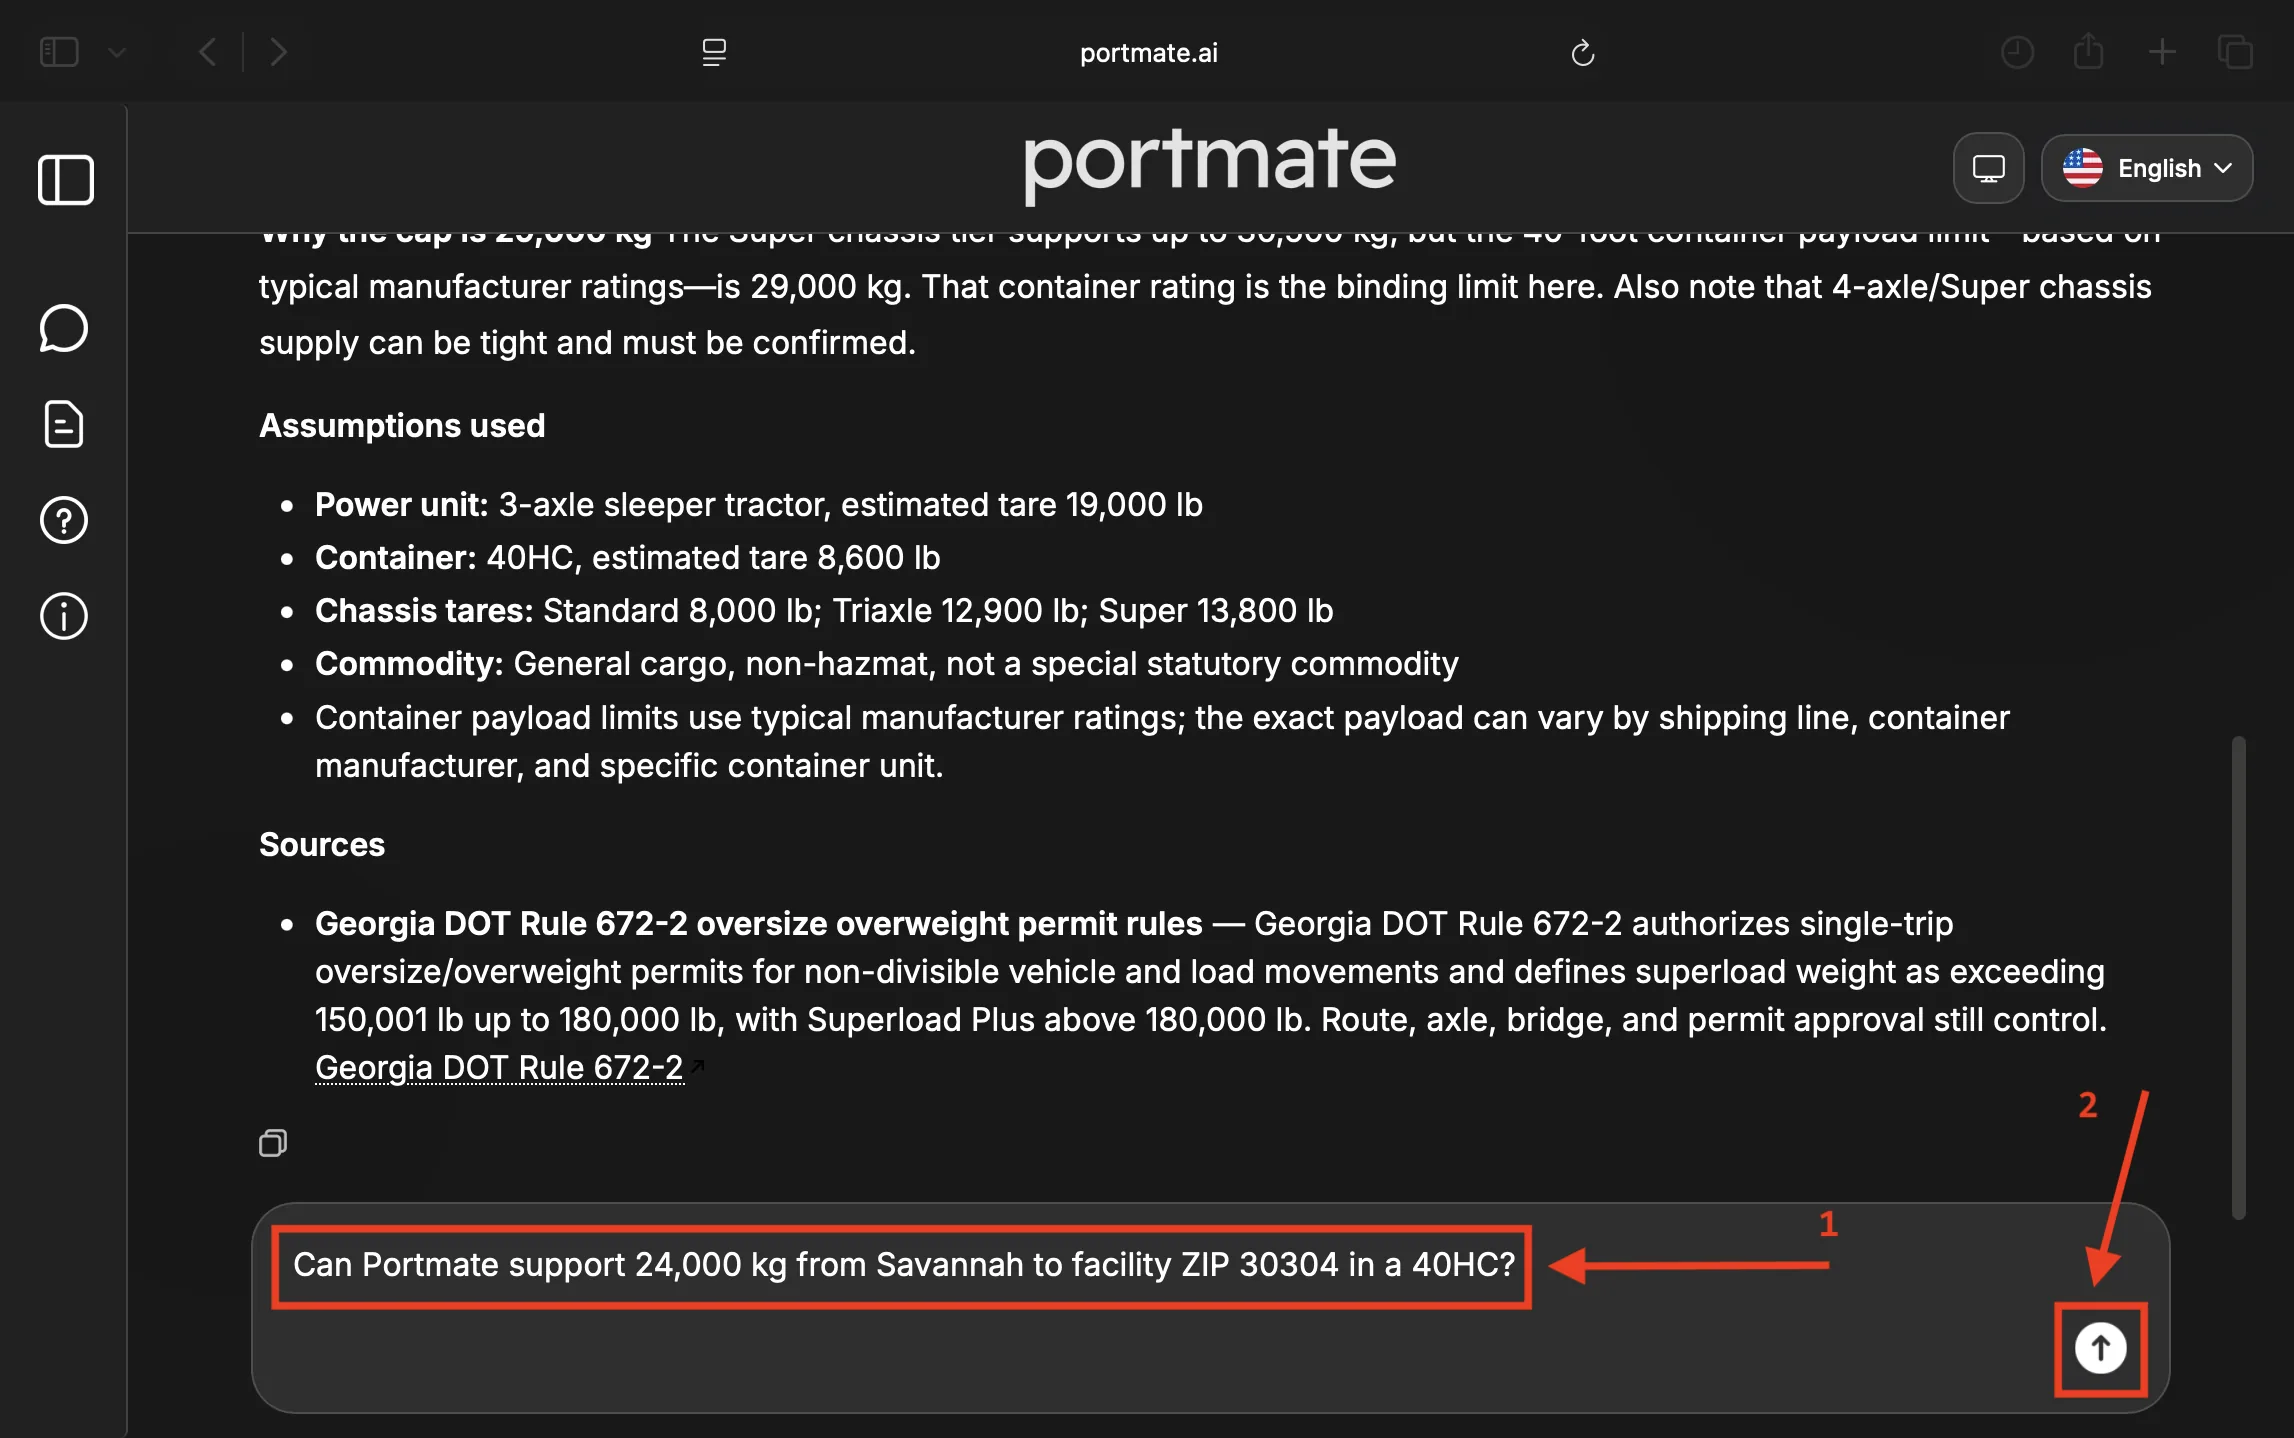Screen dimensions: 2294x1438
Task: Open the browser share icon
Action: click(x=2088, y=51)
